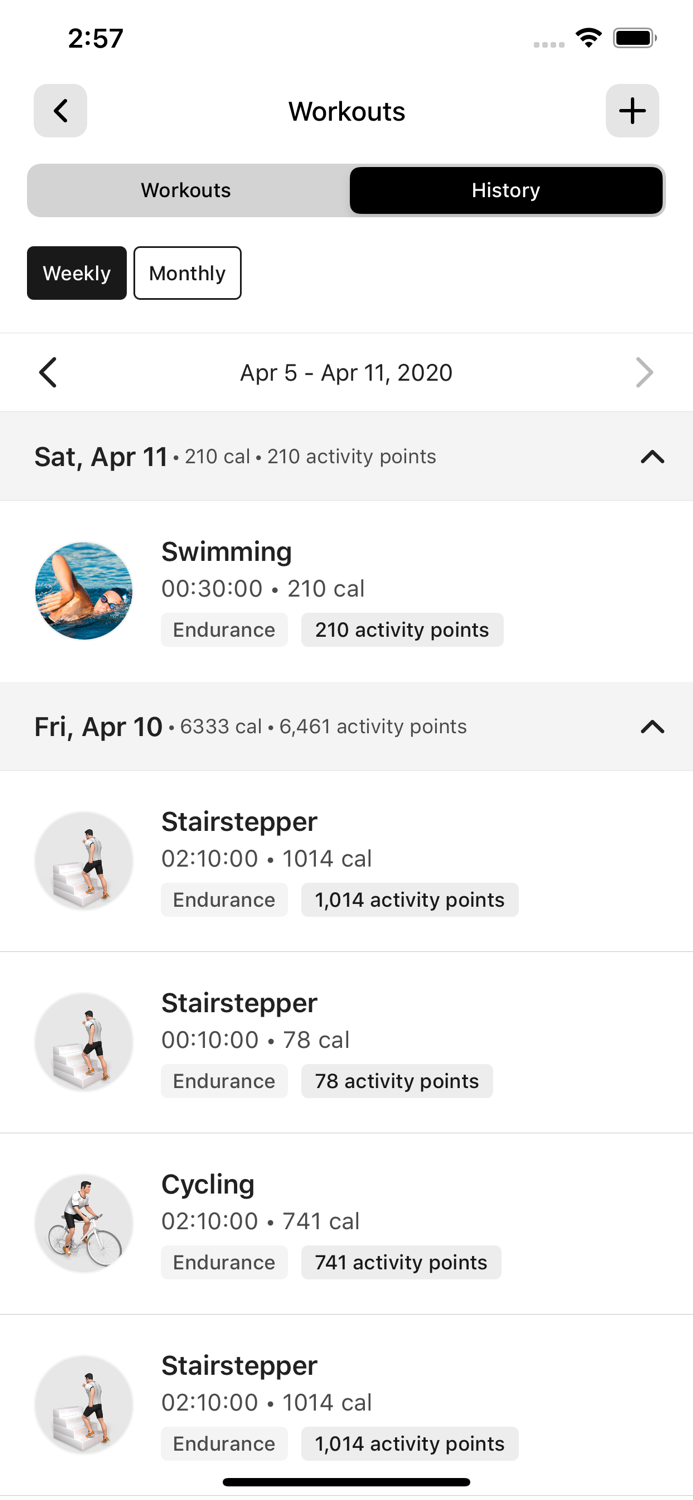Switch to the History tab
Screen dimensions: 693x1500
[506, 190]
